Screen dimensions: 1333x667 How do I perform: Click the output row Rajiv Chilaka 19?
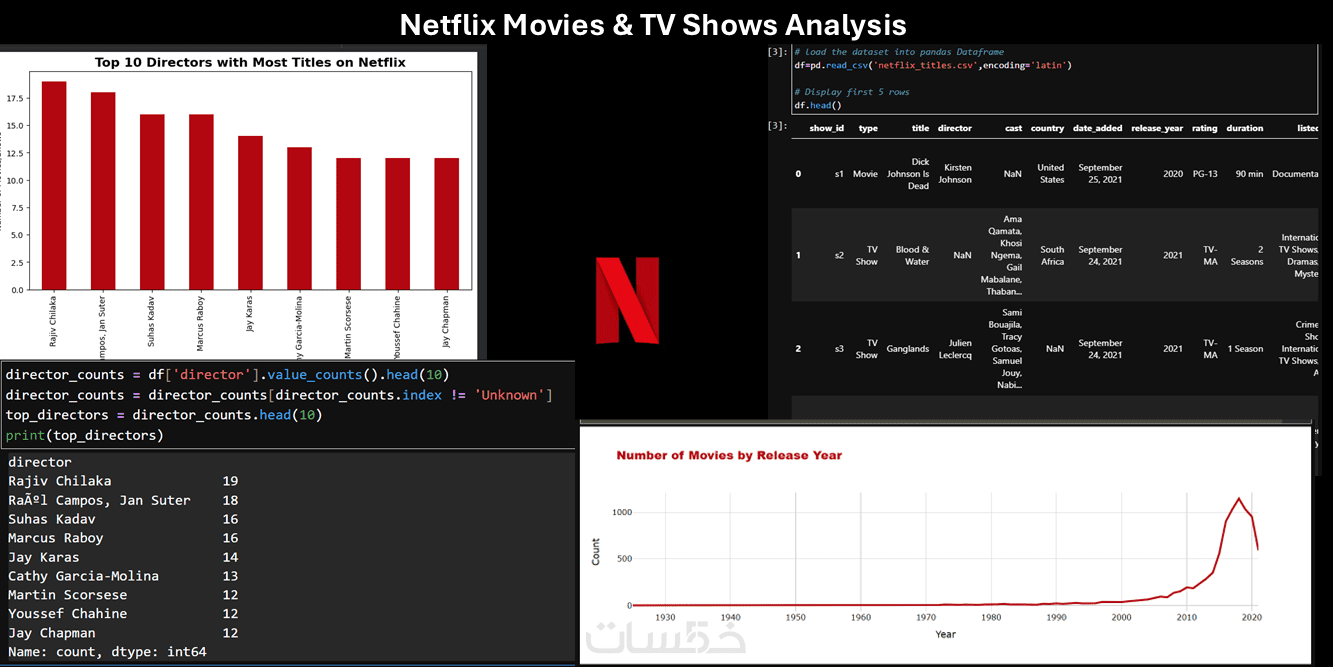pyautogui.click(x=123, y=481)
